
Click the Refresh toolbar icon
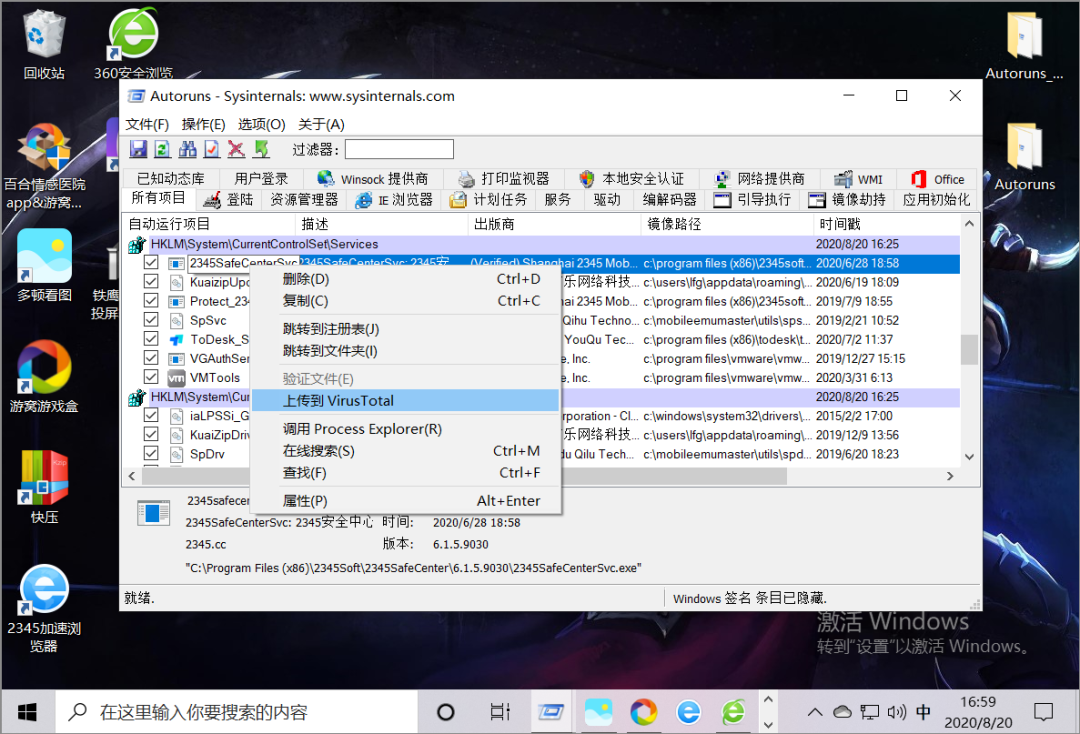coord(161,149)
